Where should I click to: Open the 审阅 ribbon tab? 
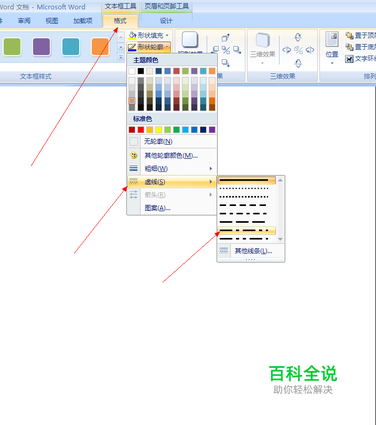coord(24,21)
